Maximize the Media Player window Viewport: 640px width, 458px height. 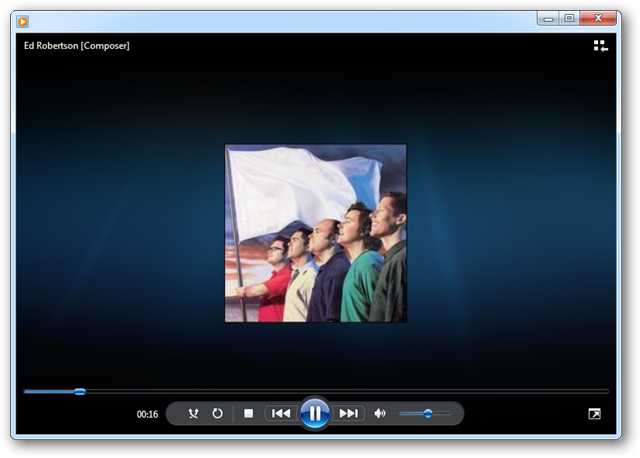(x=569, y=18)
